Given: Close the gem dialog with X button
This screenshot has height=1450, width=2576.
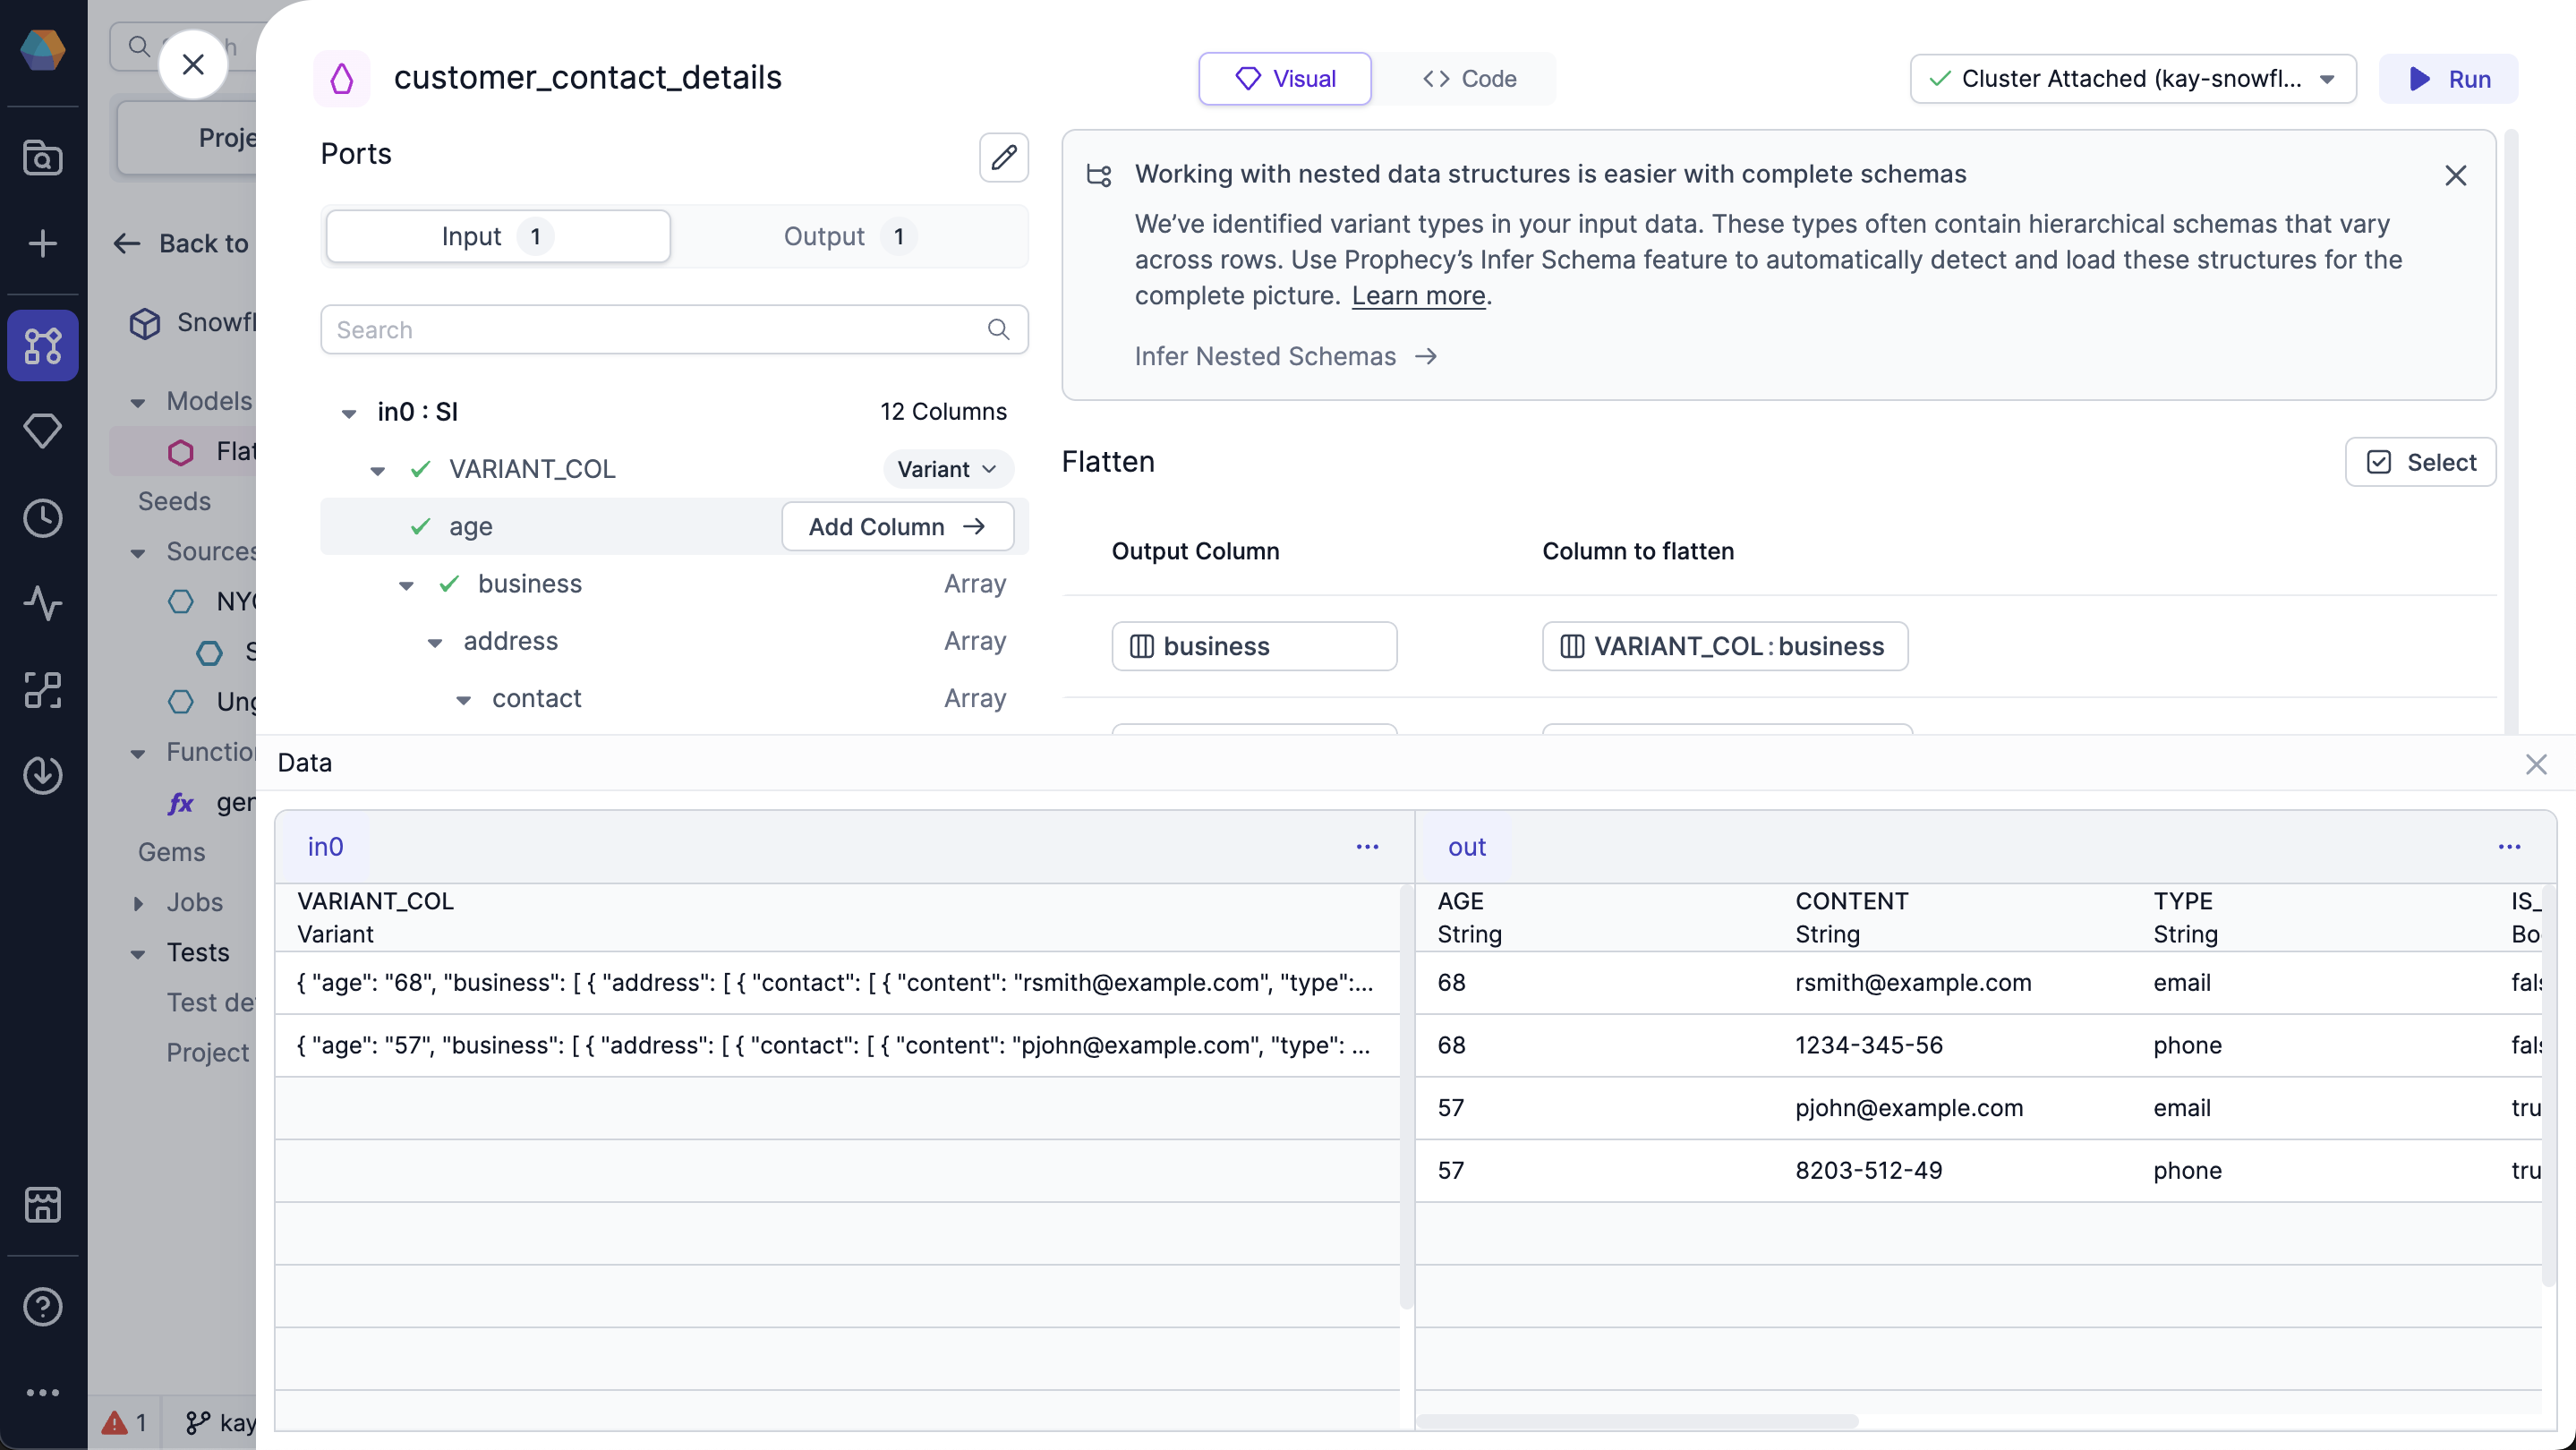Looking at the screenshot, I should point(193,64).
